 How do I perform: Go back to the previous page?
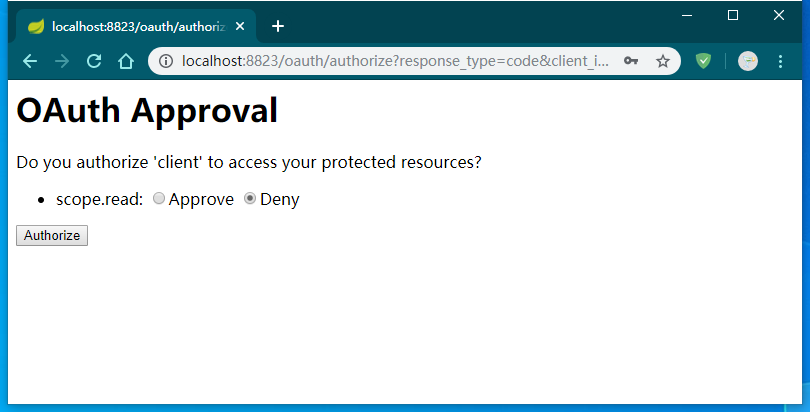coord(30,61)
